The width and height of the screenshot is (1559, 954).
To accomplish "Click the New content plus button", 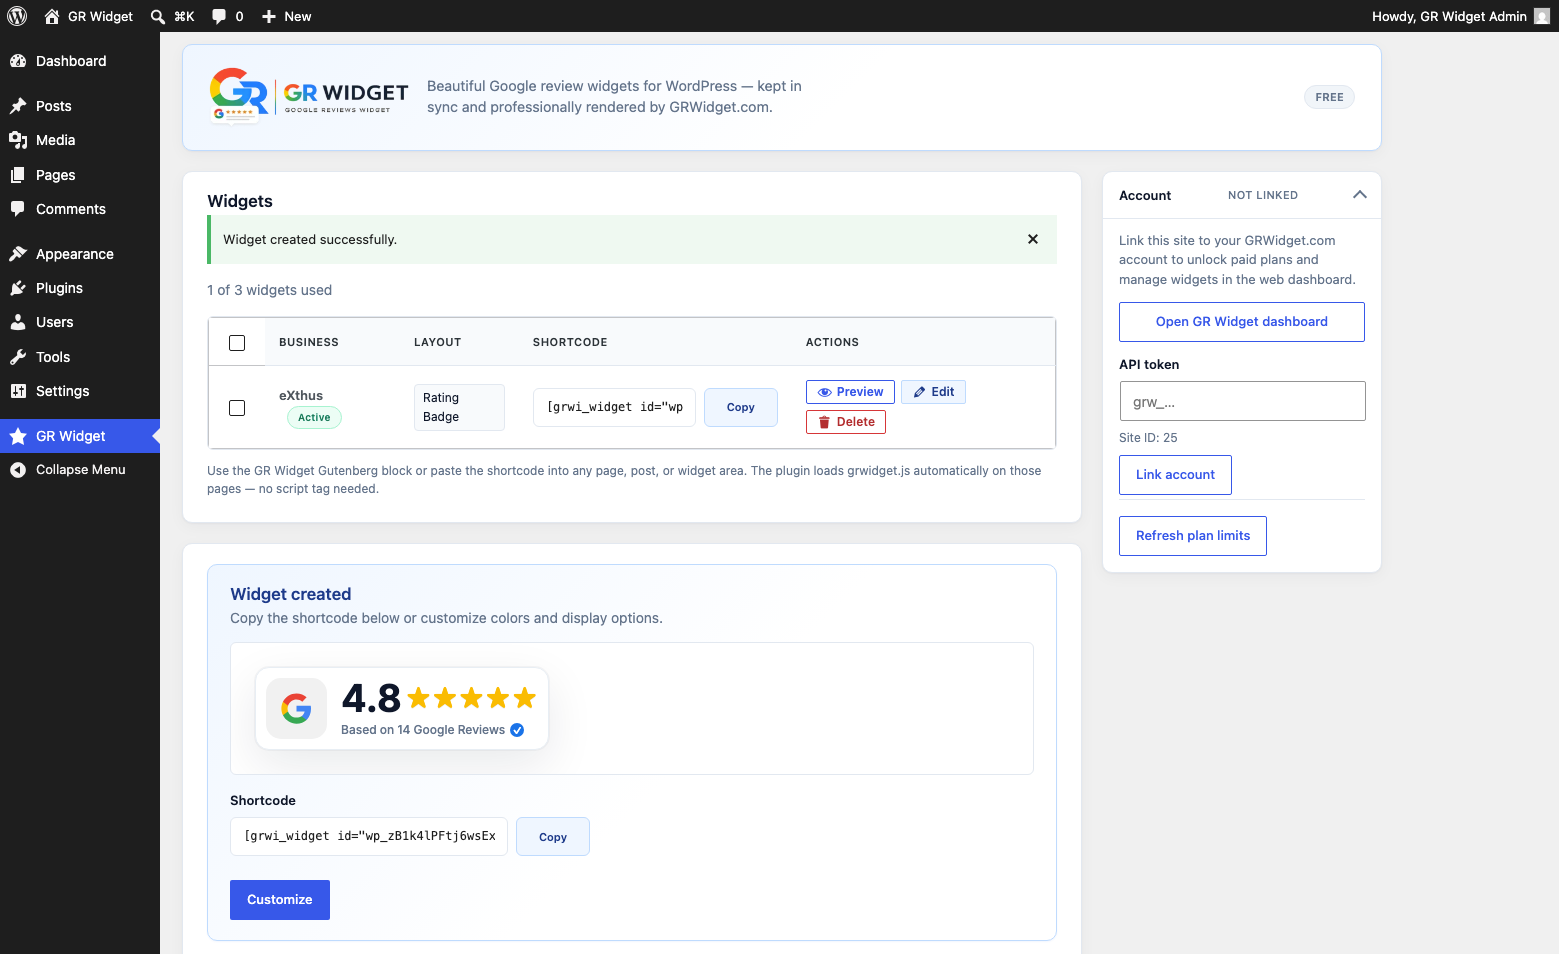I will 286,16.
